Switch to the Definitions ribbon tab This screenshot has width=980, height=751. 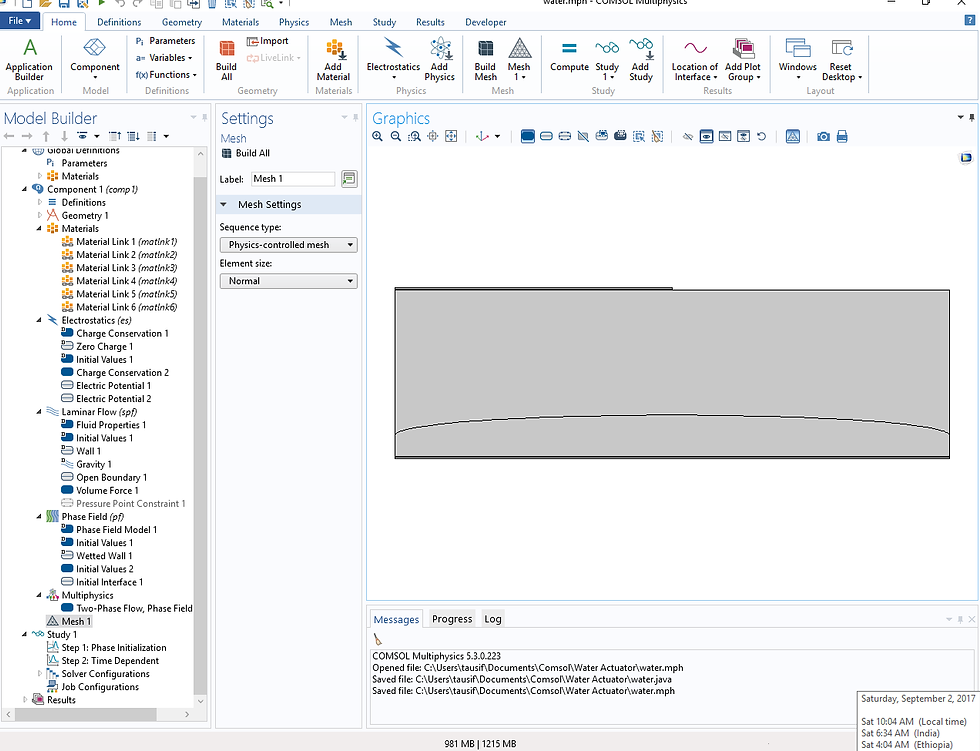pos(119,22)
